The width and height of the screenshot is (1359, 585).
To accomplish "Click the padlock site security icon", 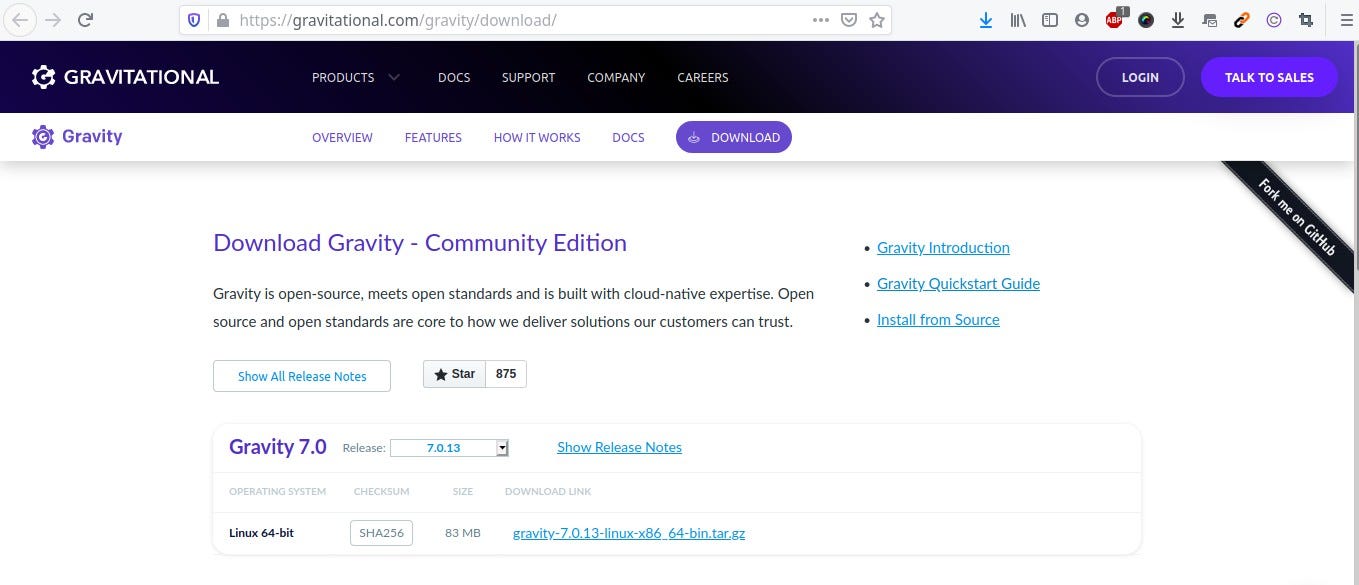I will click(x=222, y=20).
